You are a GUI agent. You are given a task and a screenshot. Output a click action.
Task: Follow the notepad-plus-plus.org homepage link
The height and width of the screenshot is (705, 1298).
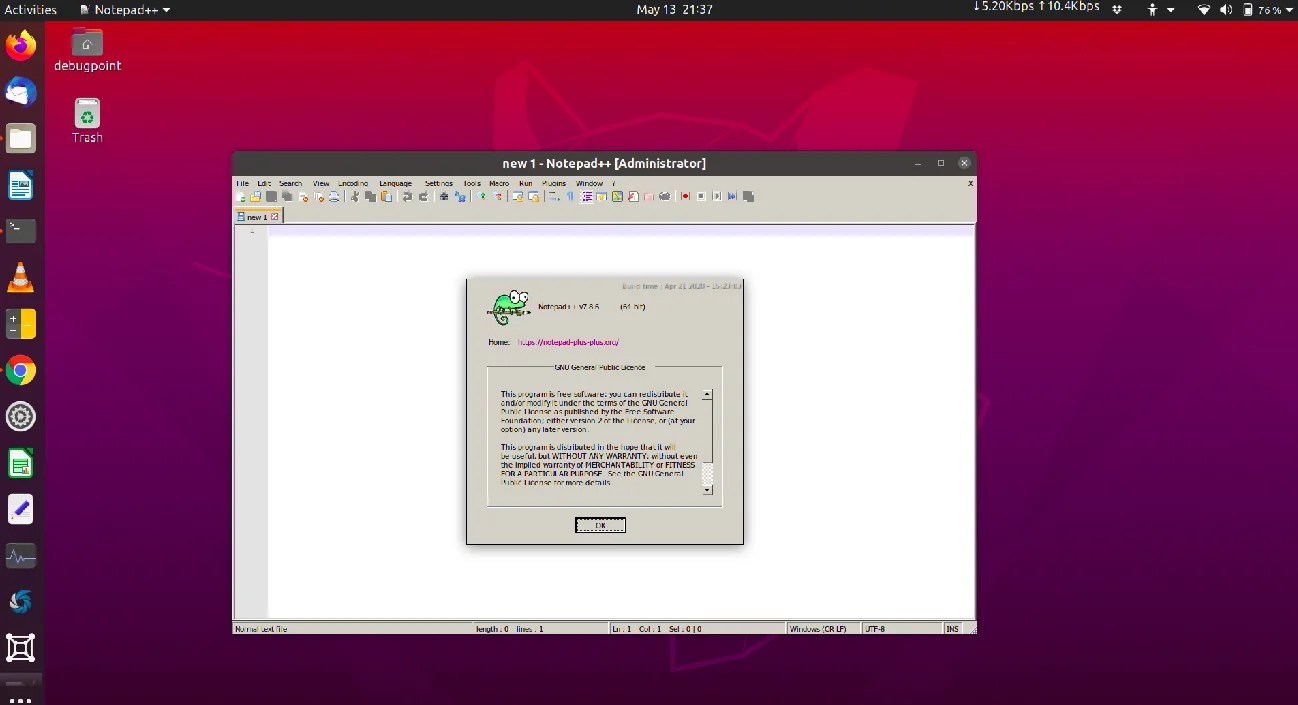[567, 341]
